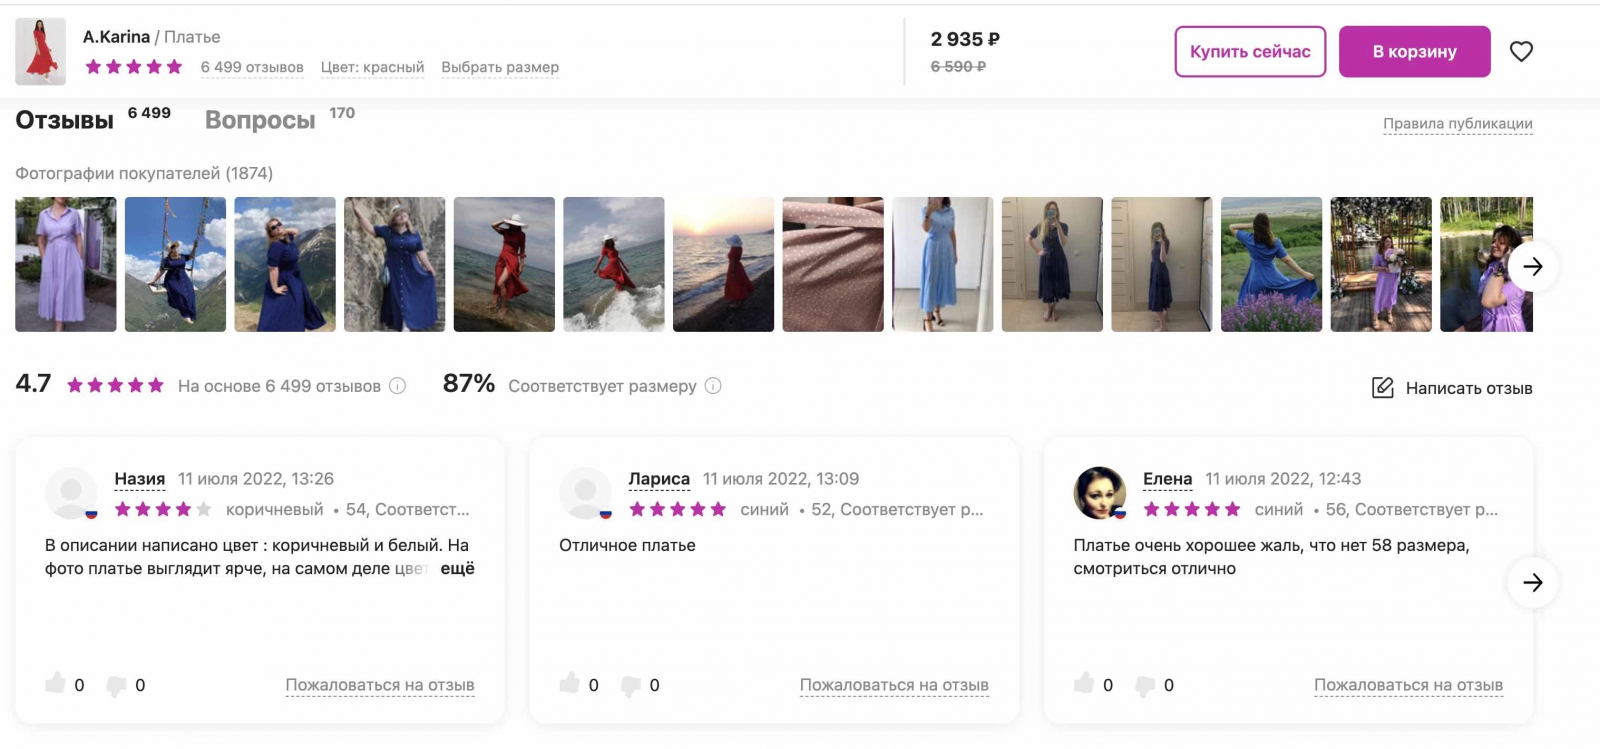The image size is (1600, 749).
Task: Like Назия's review with thumbs up
Action: pos(56,683)
